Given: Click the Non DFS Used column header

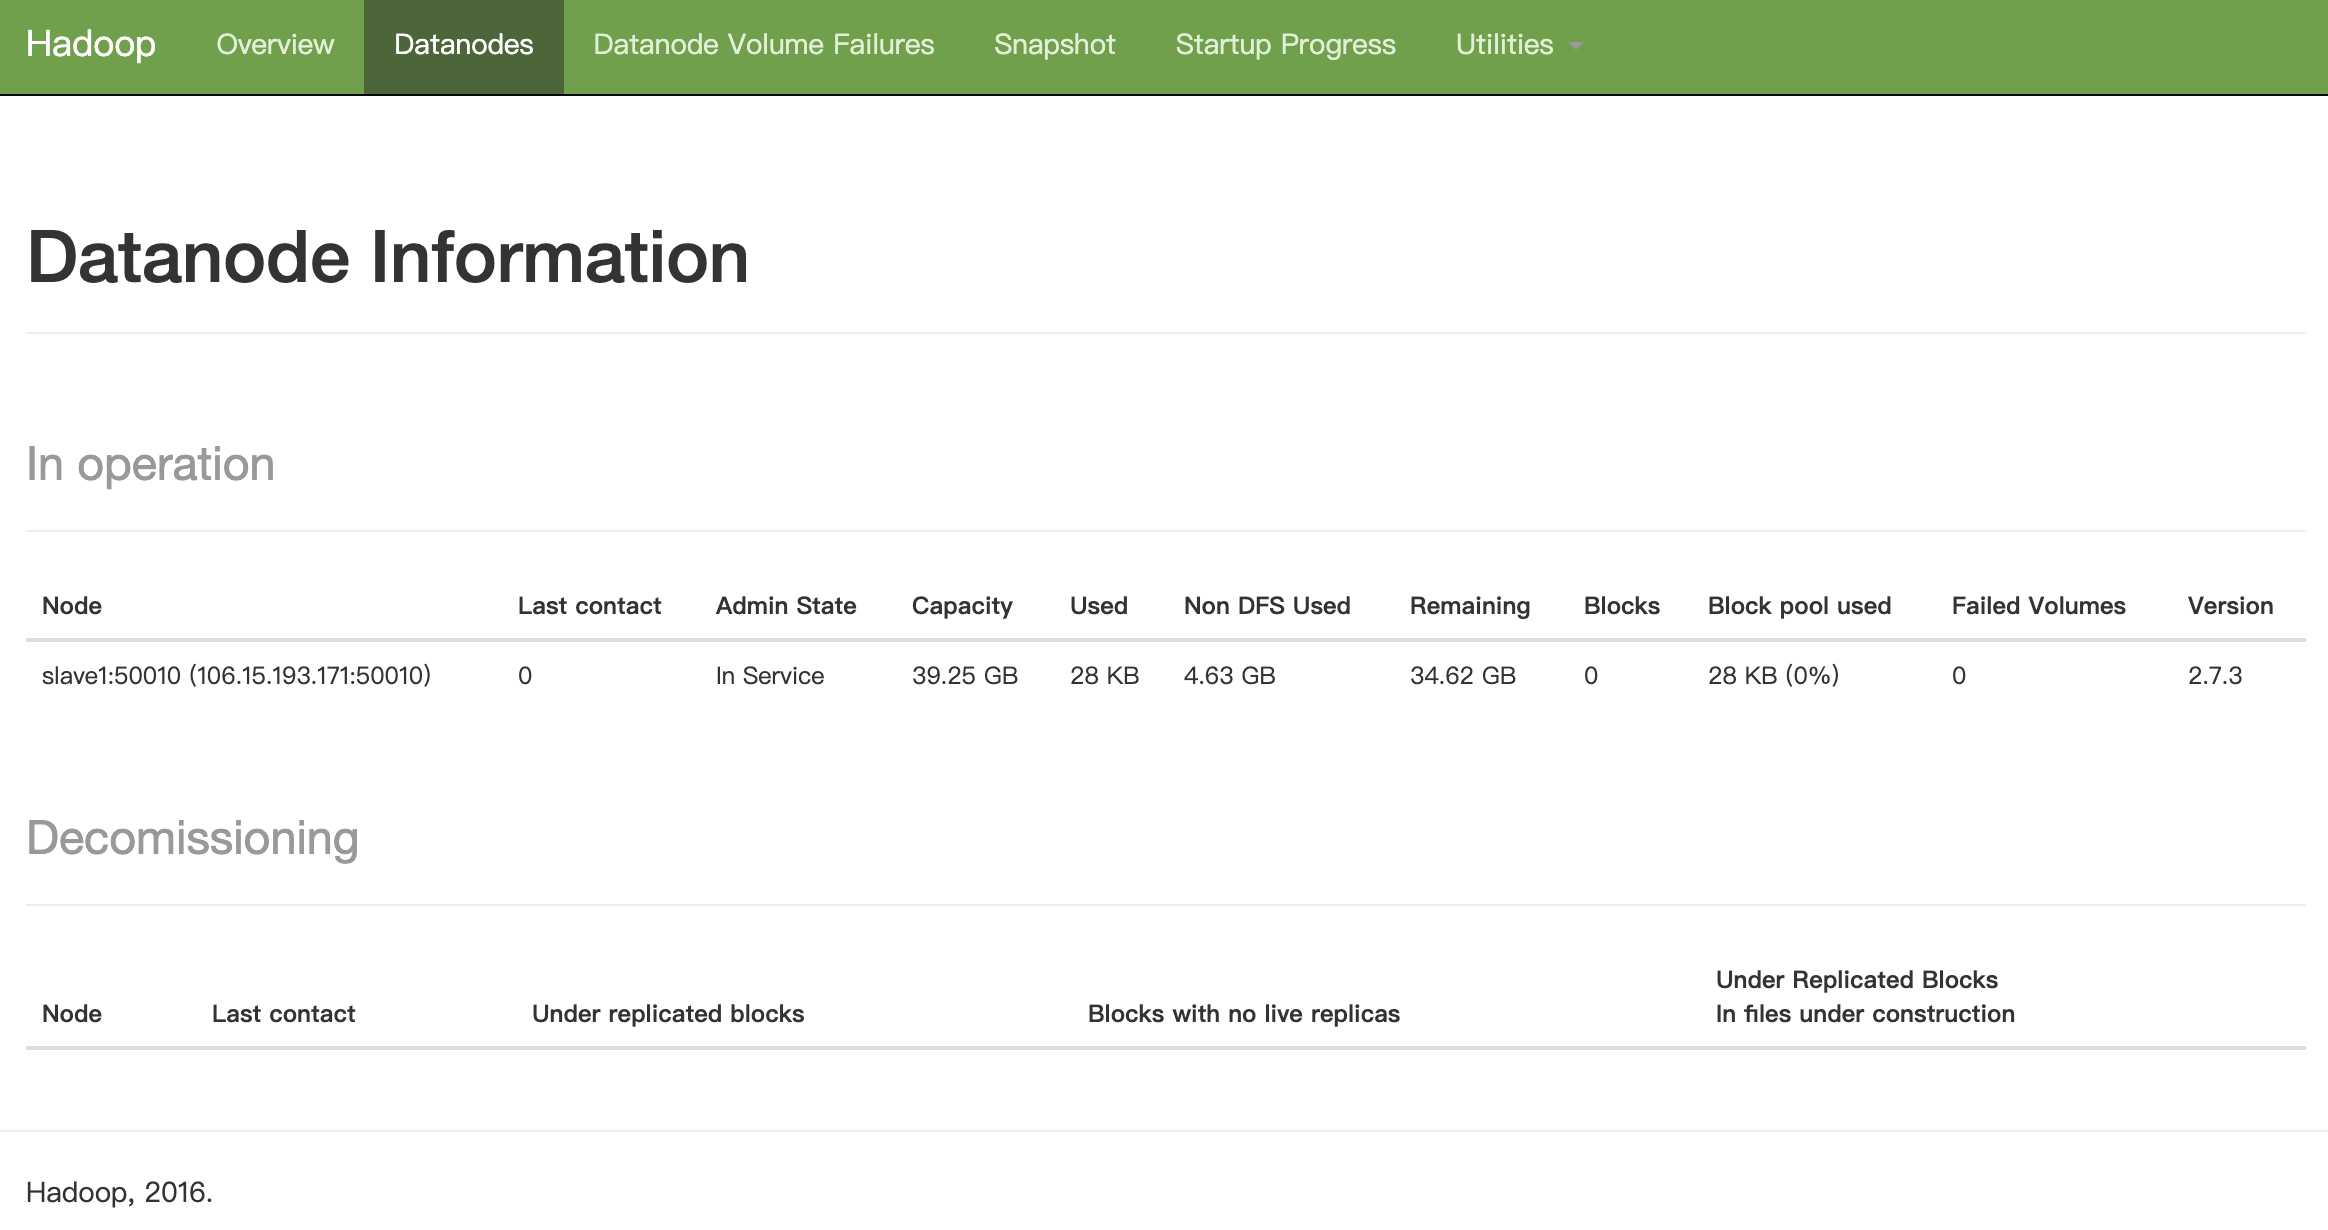Looking at the screenshot, I should tap(1267, 606).
